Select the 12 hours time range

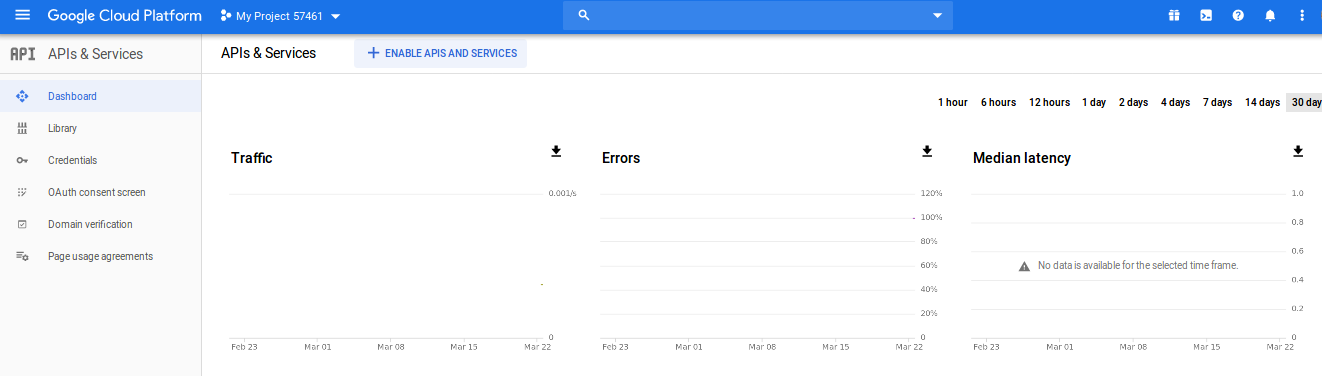point(1049,102)
